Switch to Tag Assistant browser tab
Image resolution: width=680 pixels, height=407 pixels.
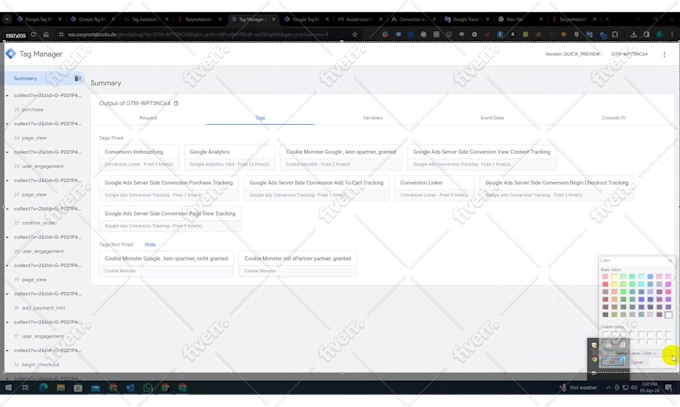tap(145, 19)
